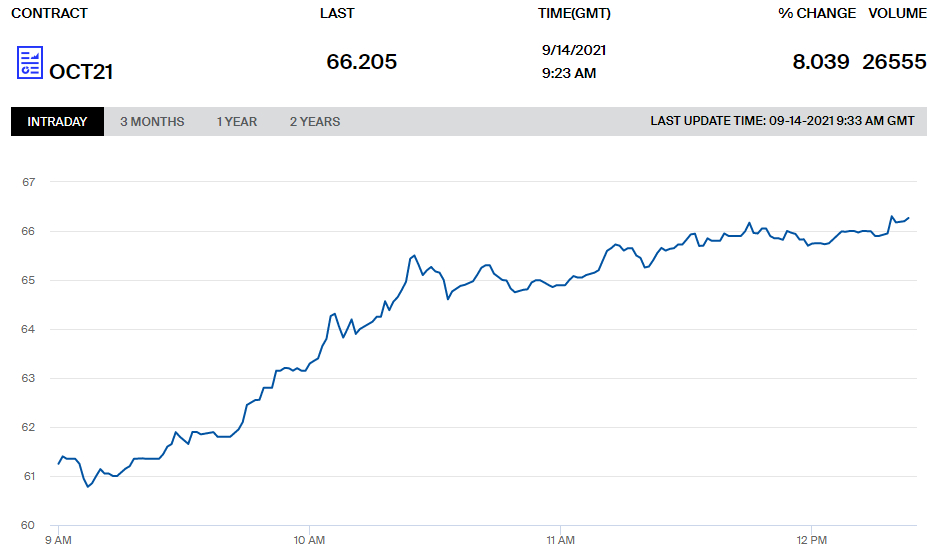This screenshot has width=938, height=549.
Task: Click the 65 y-axis label
Action: pyautogui.click(x=28, y=280)
